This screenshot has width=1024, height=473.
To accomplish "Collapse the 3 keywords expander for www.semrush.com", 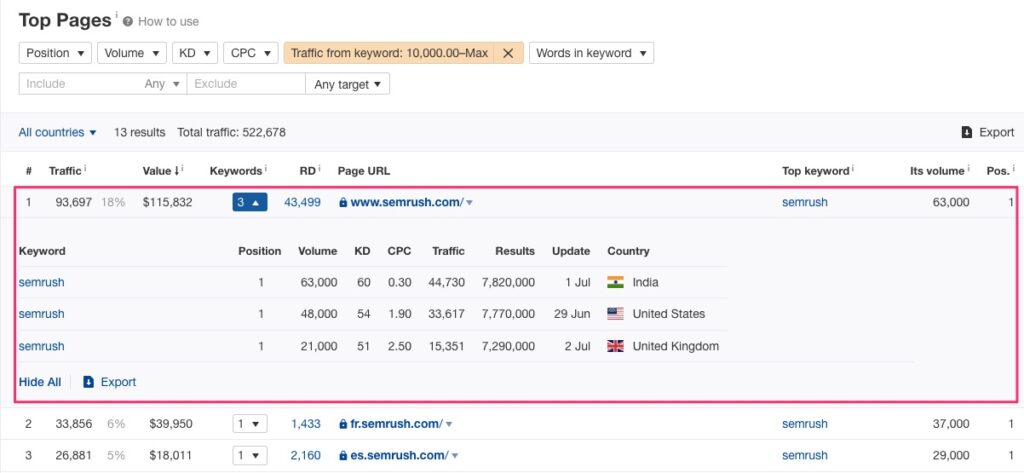I will tap(249, 203).
